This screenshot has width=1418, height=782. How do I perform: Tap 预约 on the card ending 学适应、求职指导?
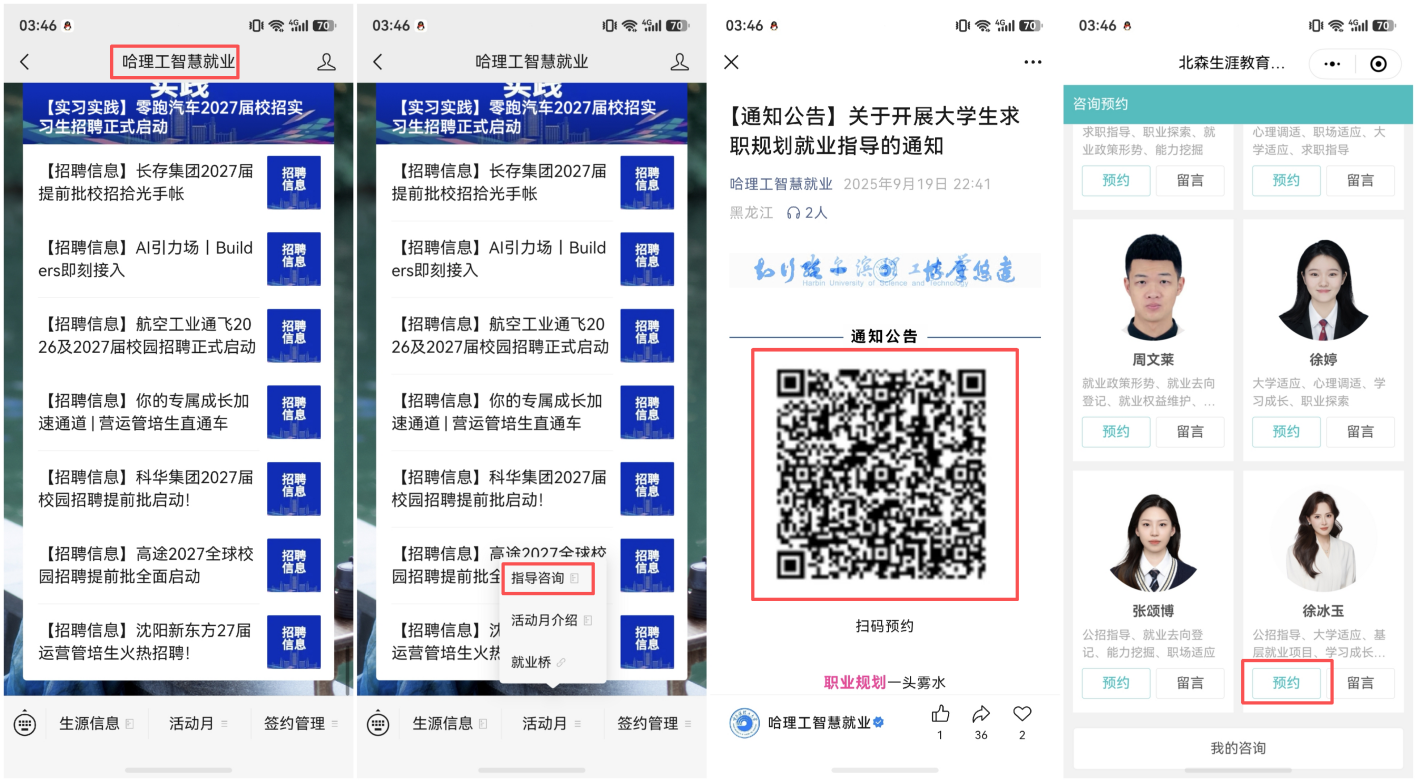point(1286,180)
